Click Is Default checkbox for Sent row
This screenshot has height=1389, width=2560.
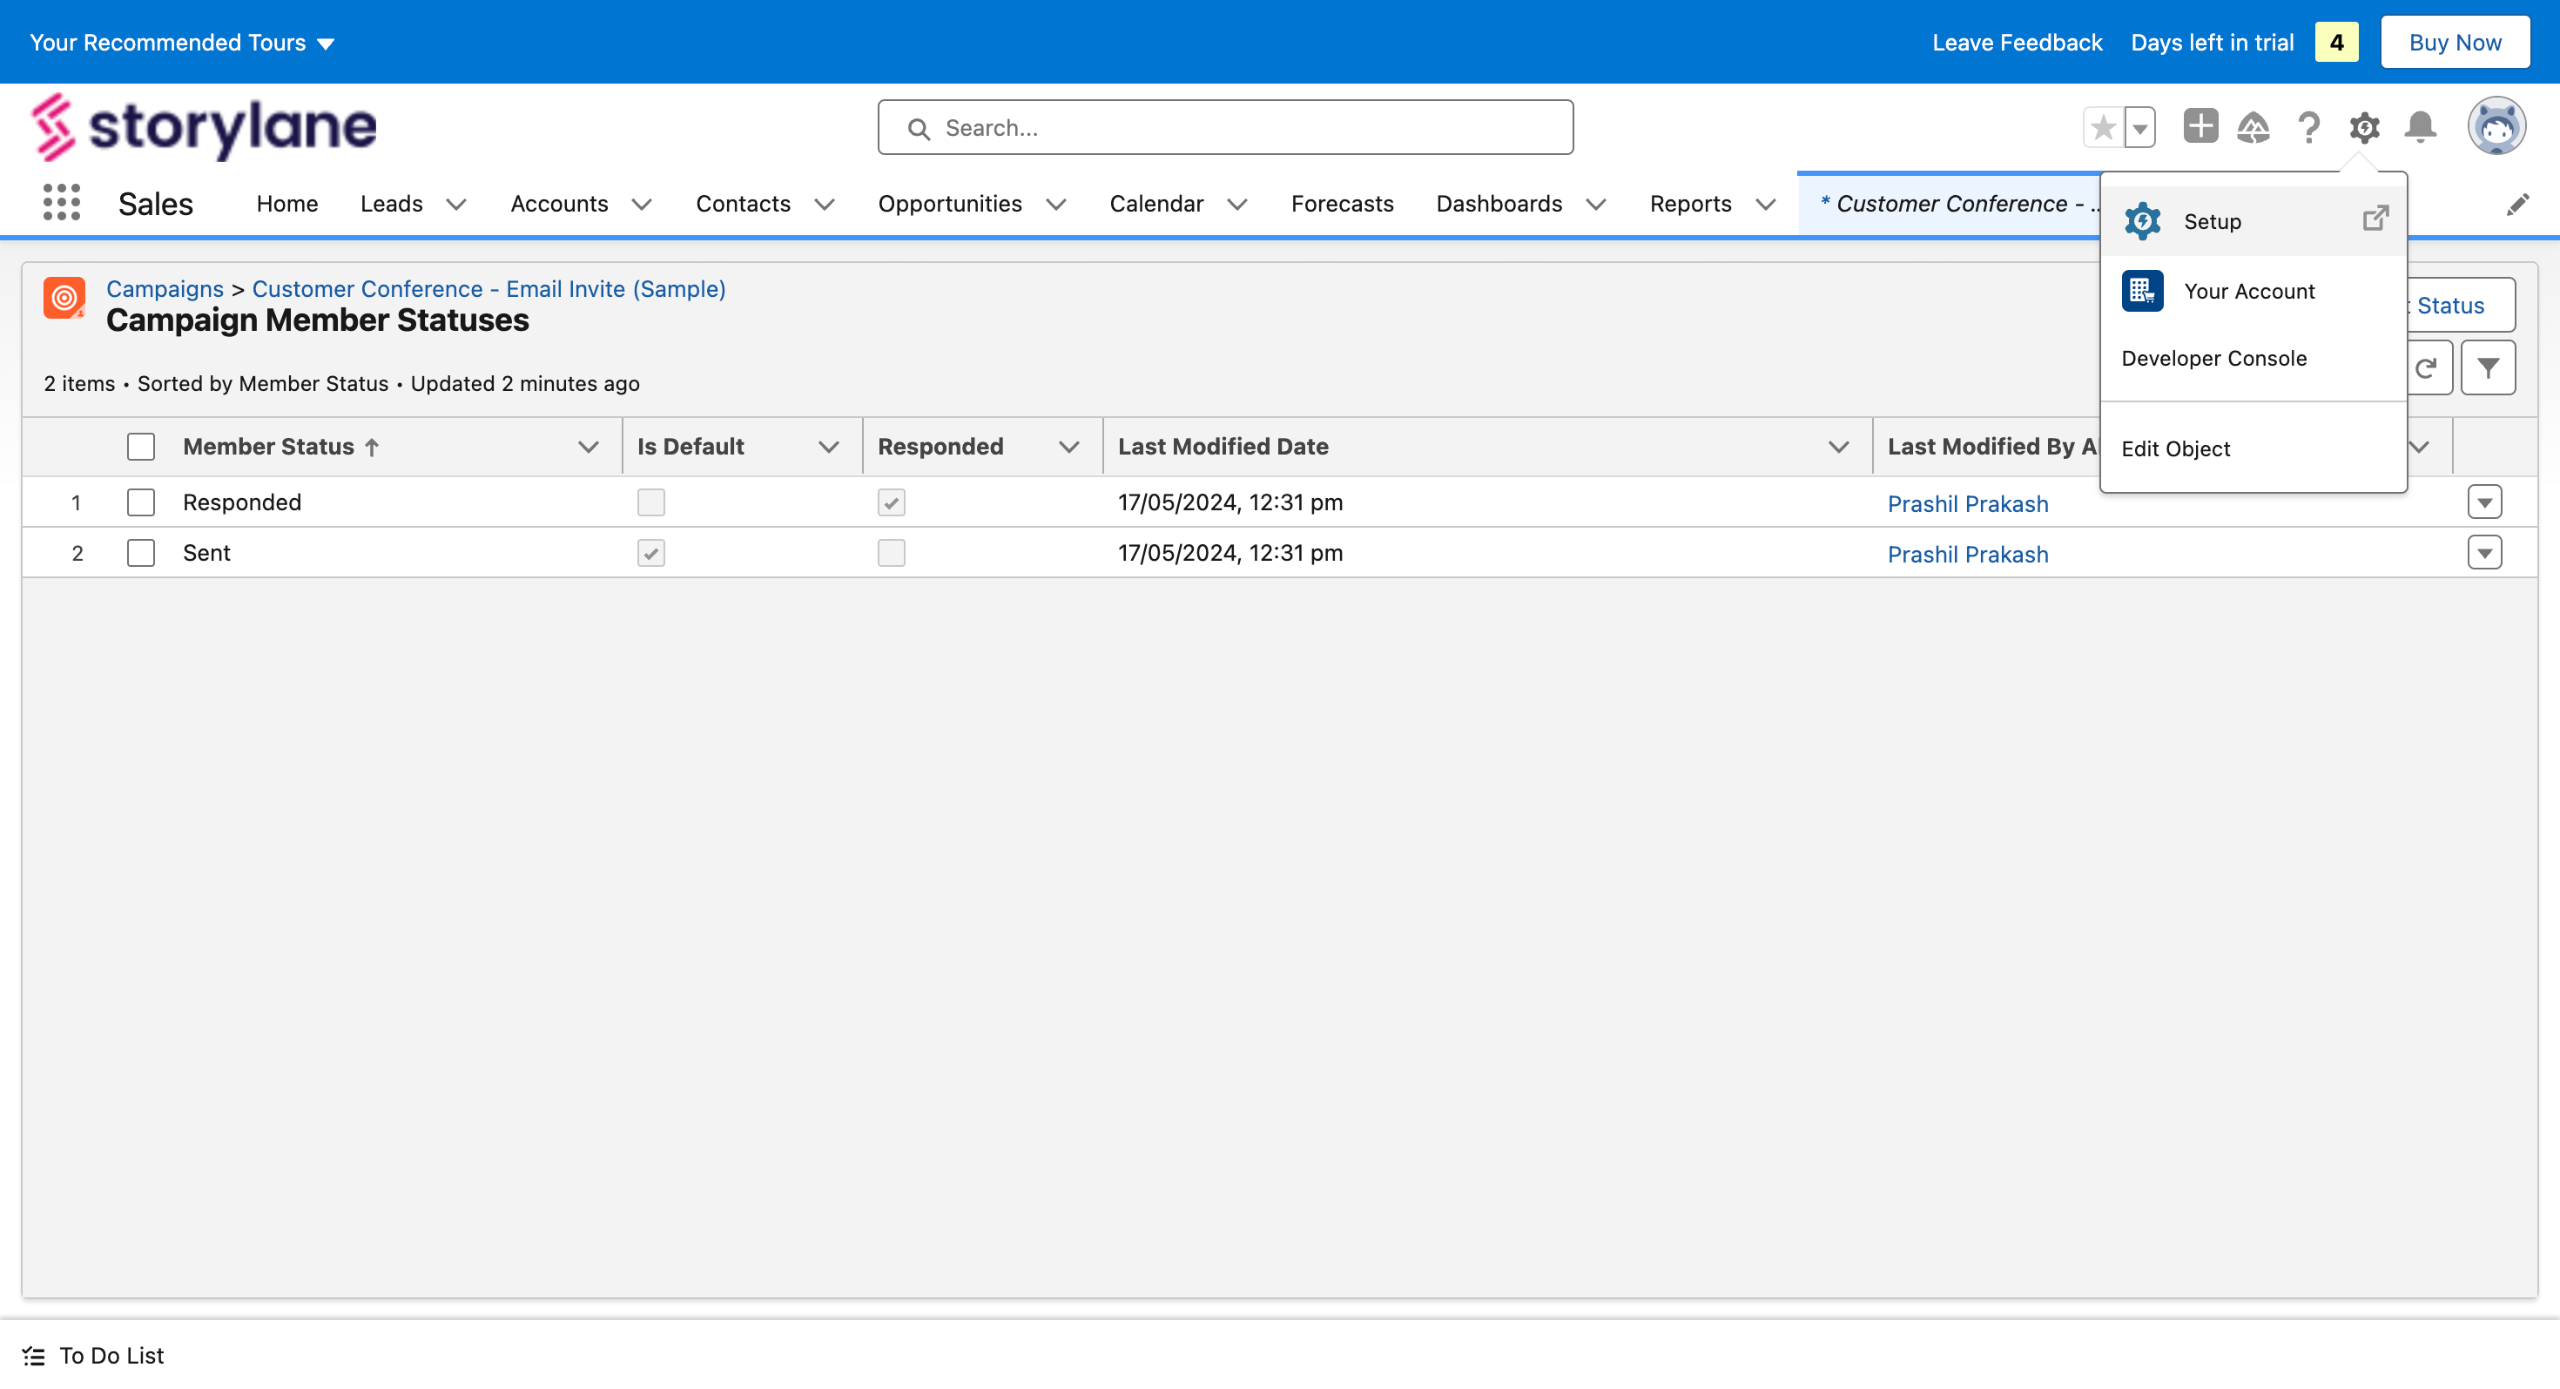(651, 553)
